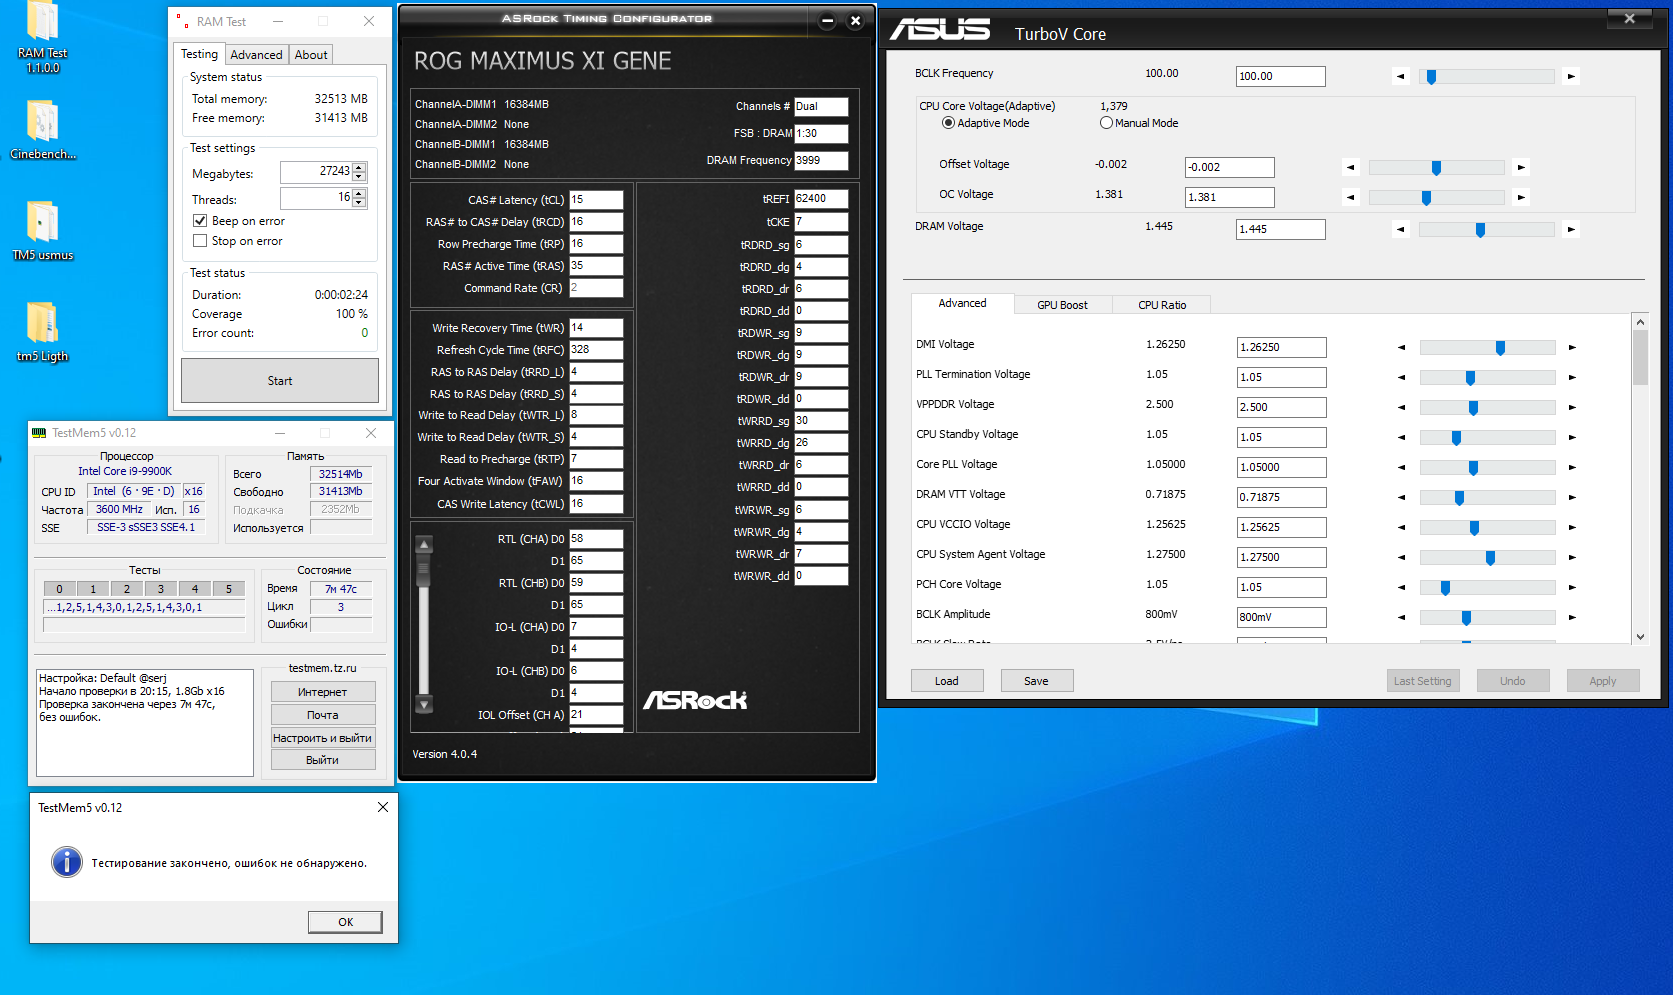The width and height of the screenshot is (1673, 995).
Task: Click the DRAM Voltage input field 1.445
Action: coord(1281,229)
